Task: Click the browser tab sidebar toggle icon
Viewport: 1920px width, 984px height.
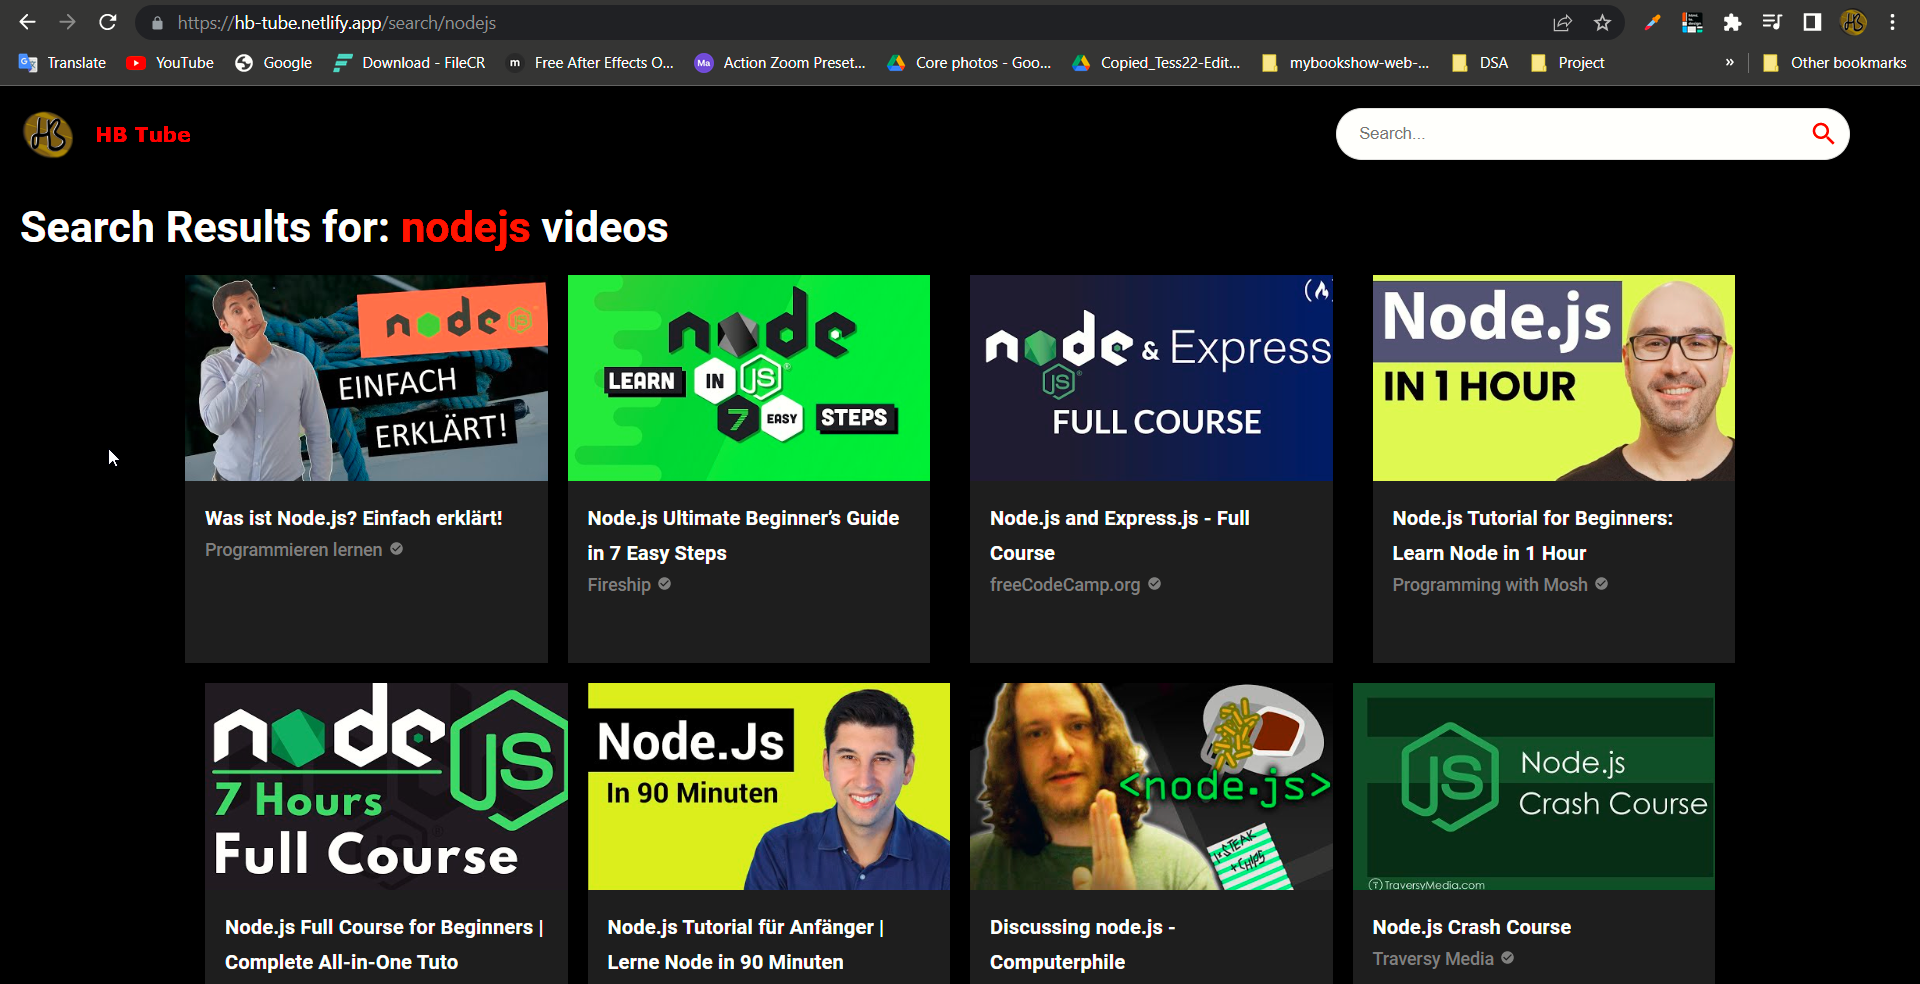Action: click(1811, 22)
